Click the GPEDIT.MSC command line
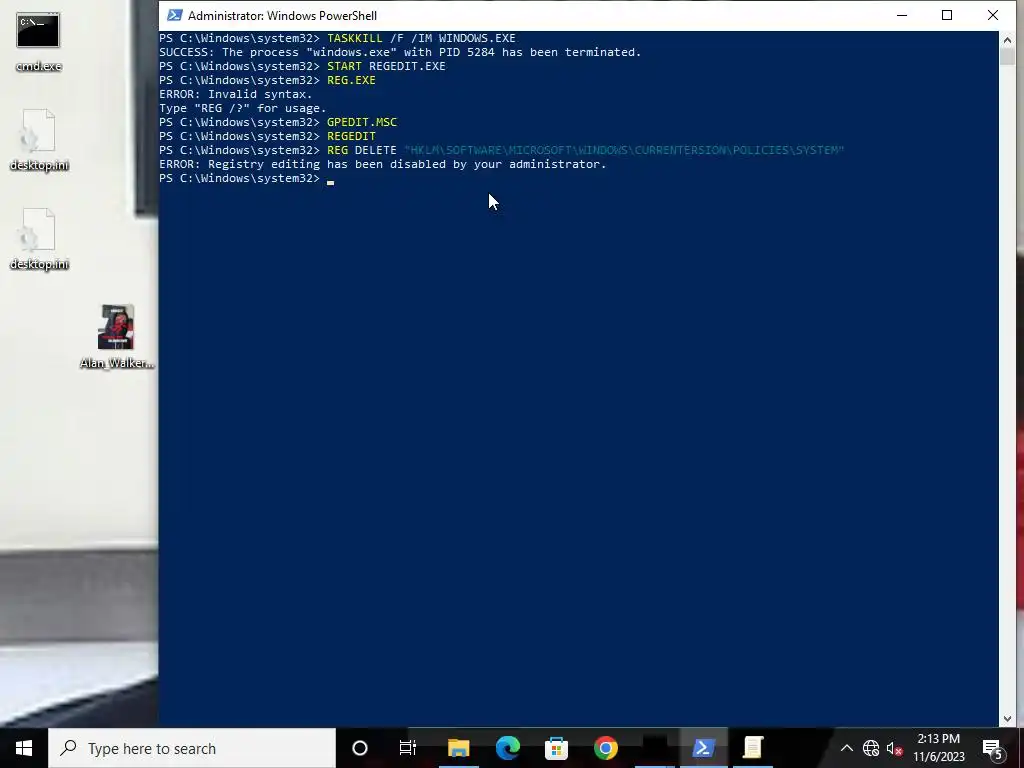The height and width of the screenshot is (768, 1024). click(278, 122)
